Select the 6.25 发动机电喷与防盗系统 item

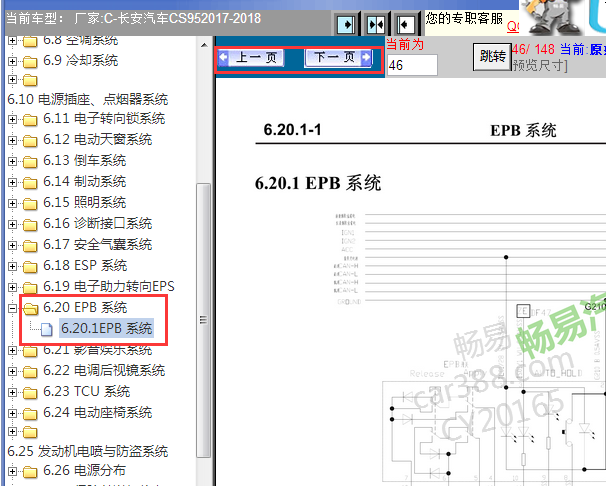click(x=88, y=451)
